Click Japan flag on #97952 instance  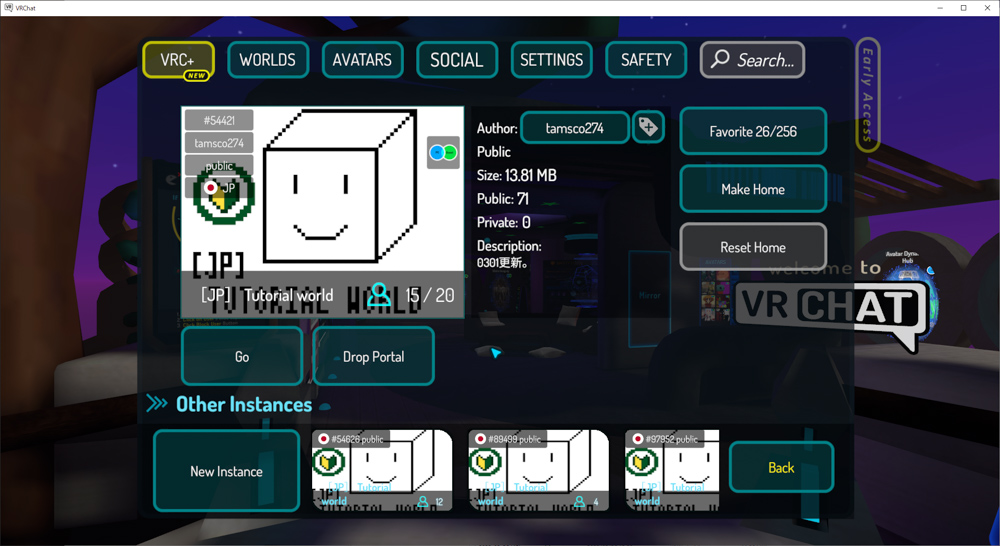[637, 439]
